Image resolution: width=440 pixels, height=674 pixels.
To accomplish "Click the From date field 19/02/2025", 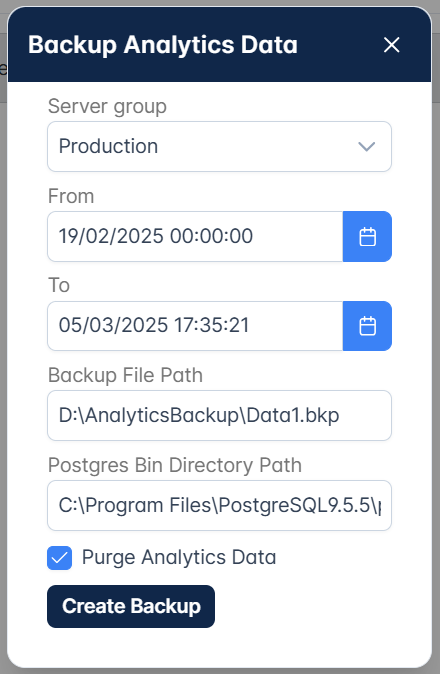I will (x=195, y=236).
